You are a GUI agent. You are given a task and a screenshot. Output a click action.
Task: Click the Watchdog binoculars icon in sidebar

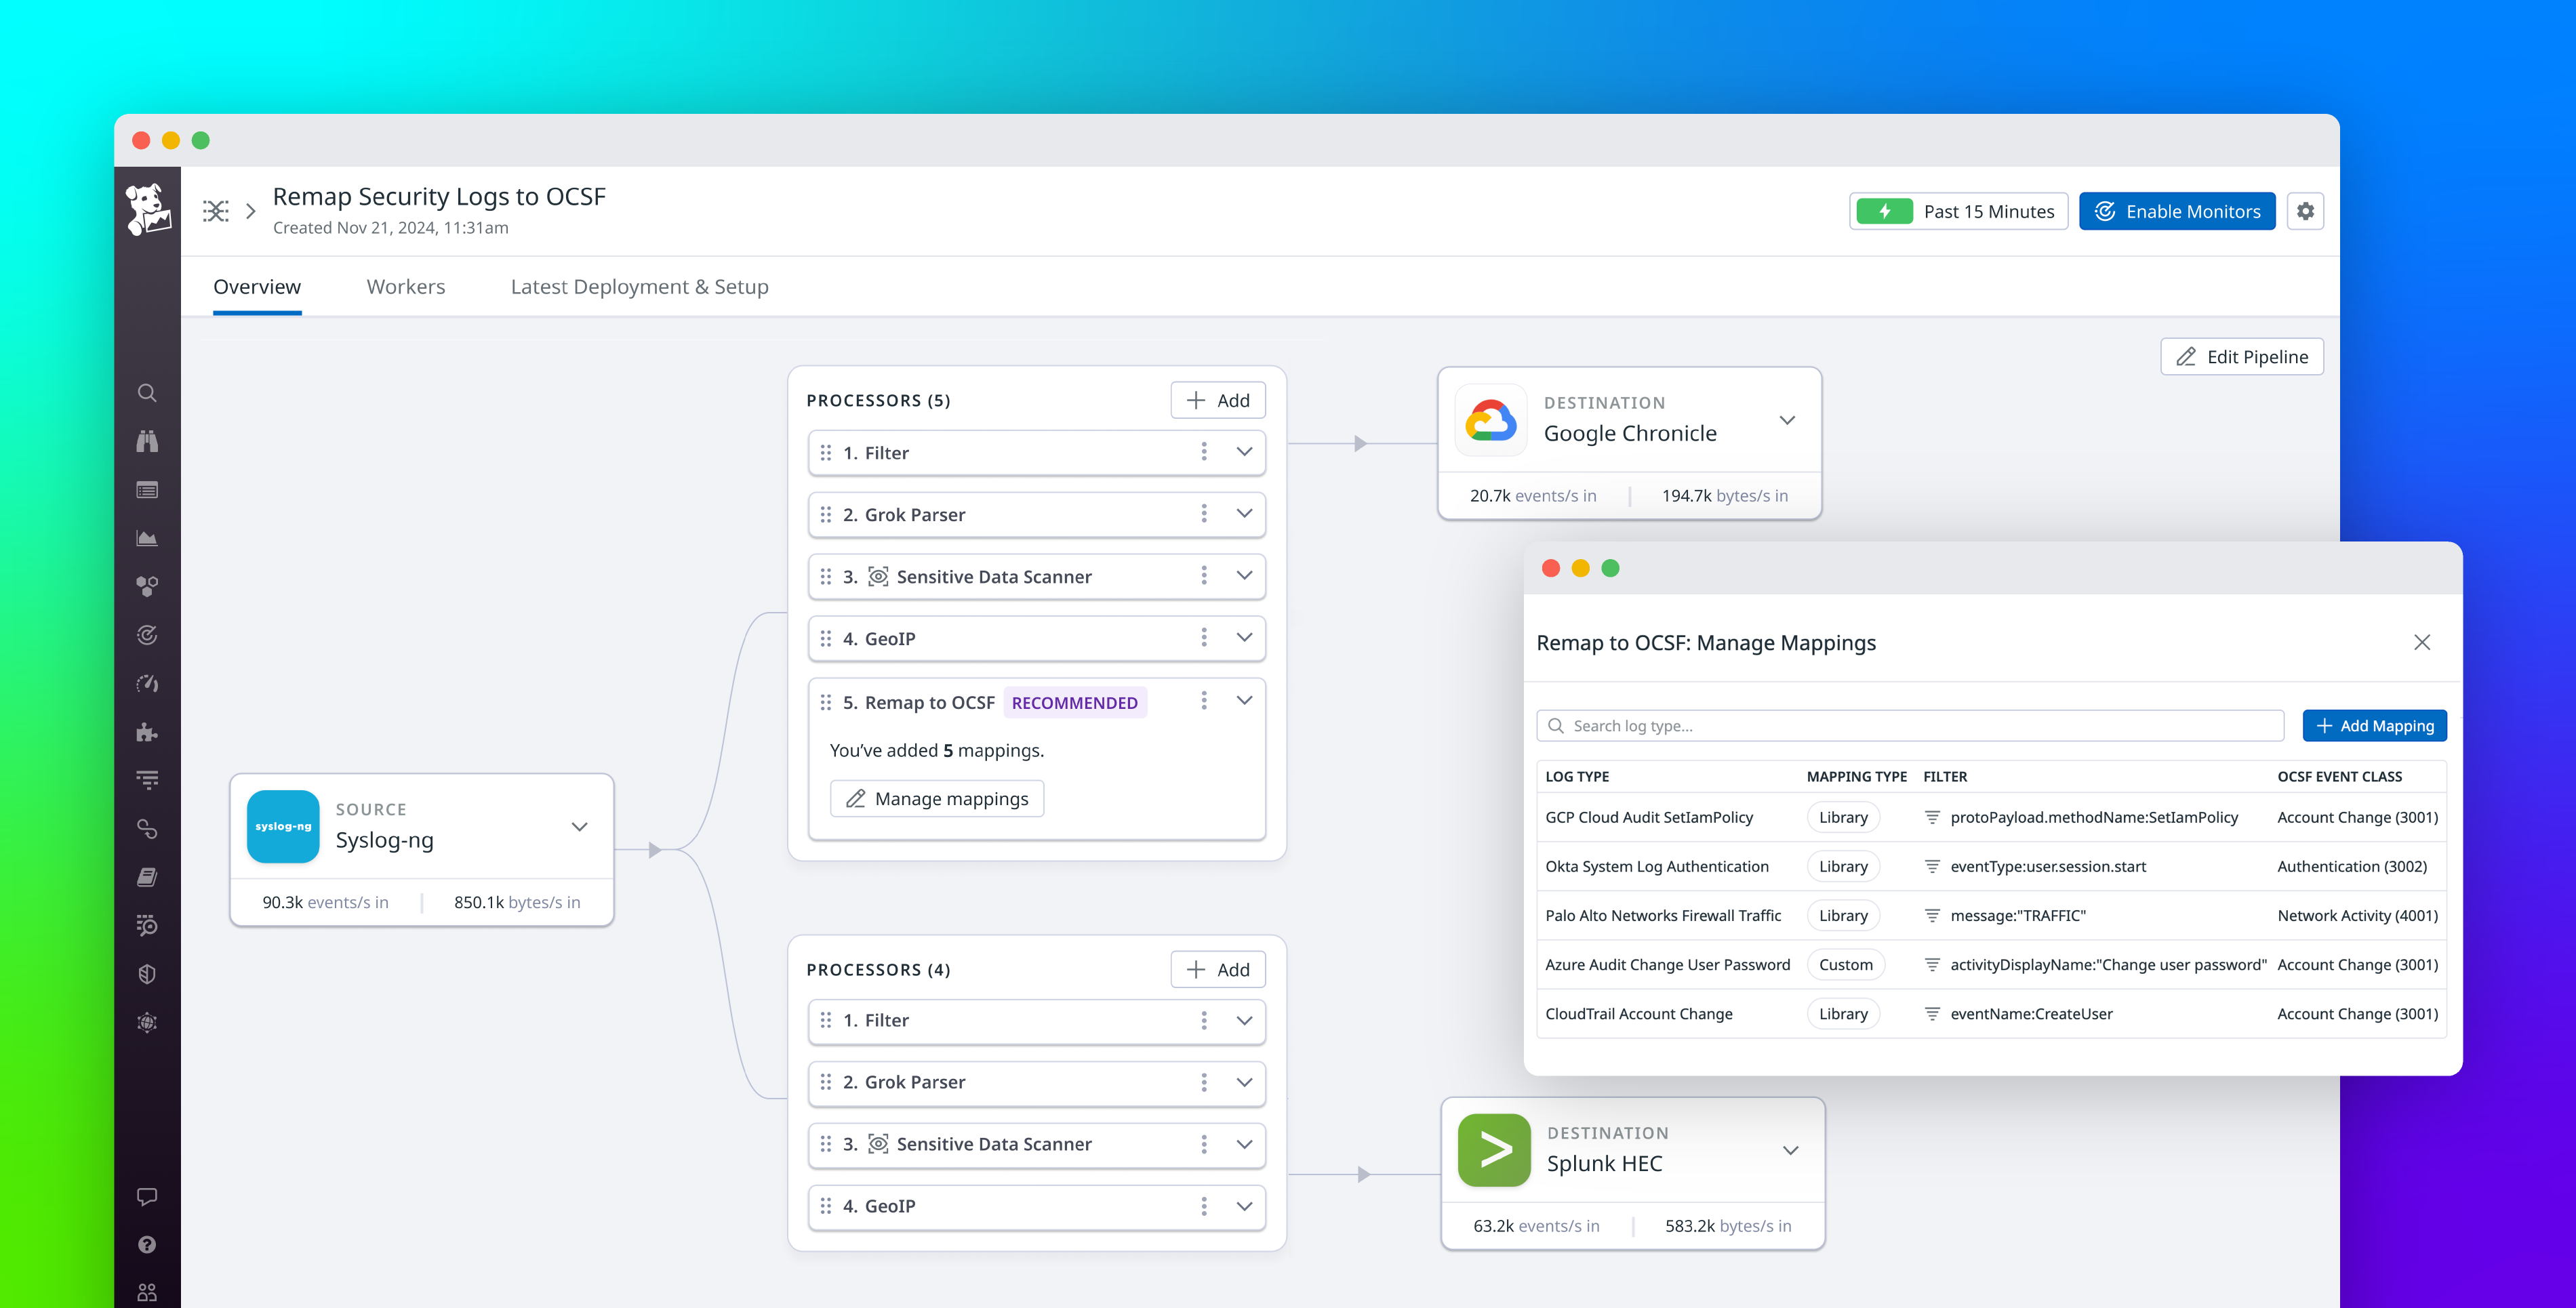147,441
